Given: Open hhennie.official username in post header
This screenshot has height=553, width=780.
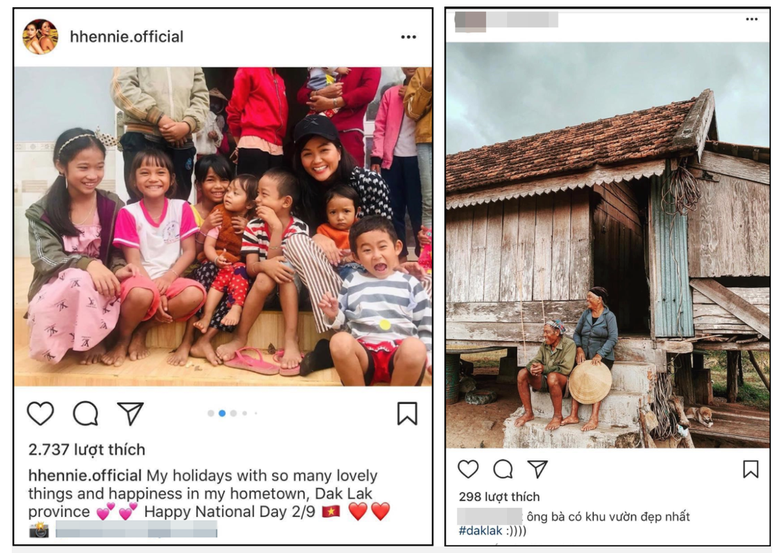Looking at the screenshot, I should [126, 37].
